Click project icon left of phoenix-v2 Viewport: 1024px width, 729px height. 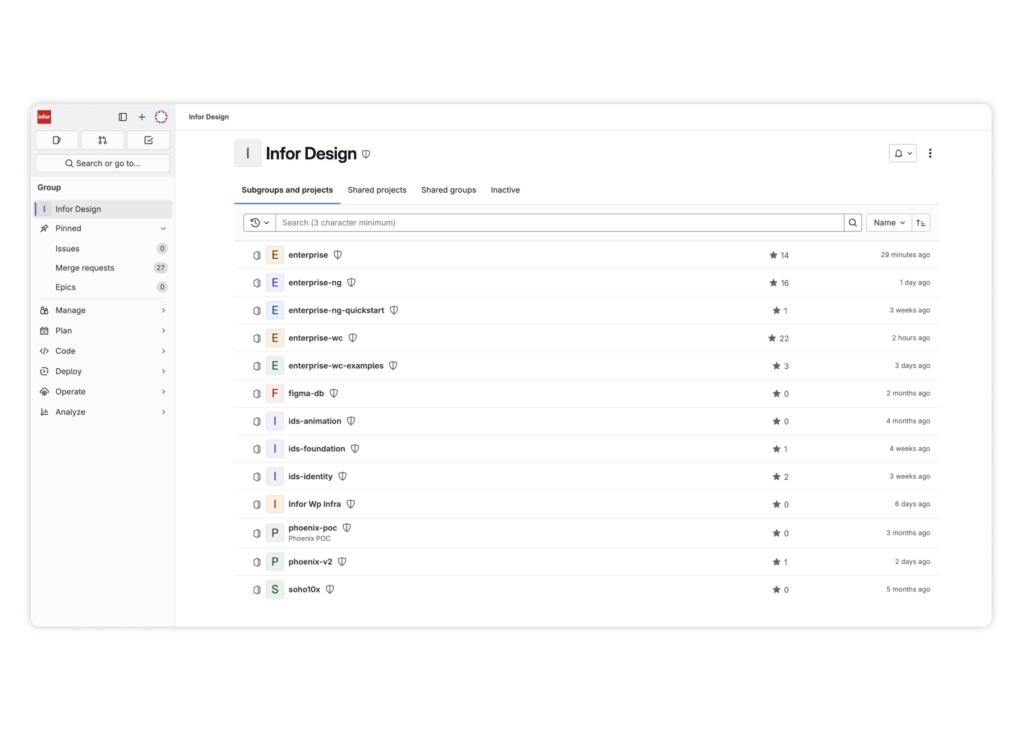pos(257,562)
